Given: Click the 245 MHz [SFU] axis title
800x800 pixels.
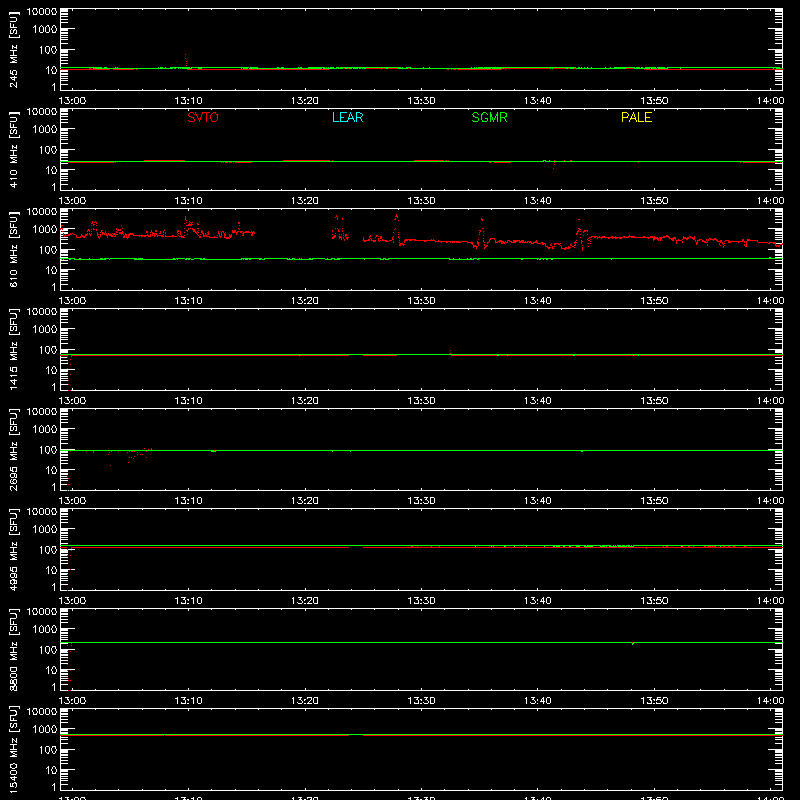Looking at the screenshot, I should (13, 49).
